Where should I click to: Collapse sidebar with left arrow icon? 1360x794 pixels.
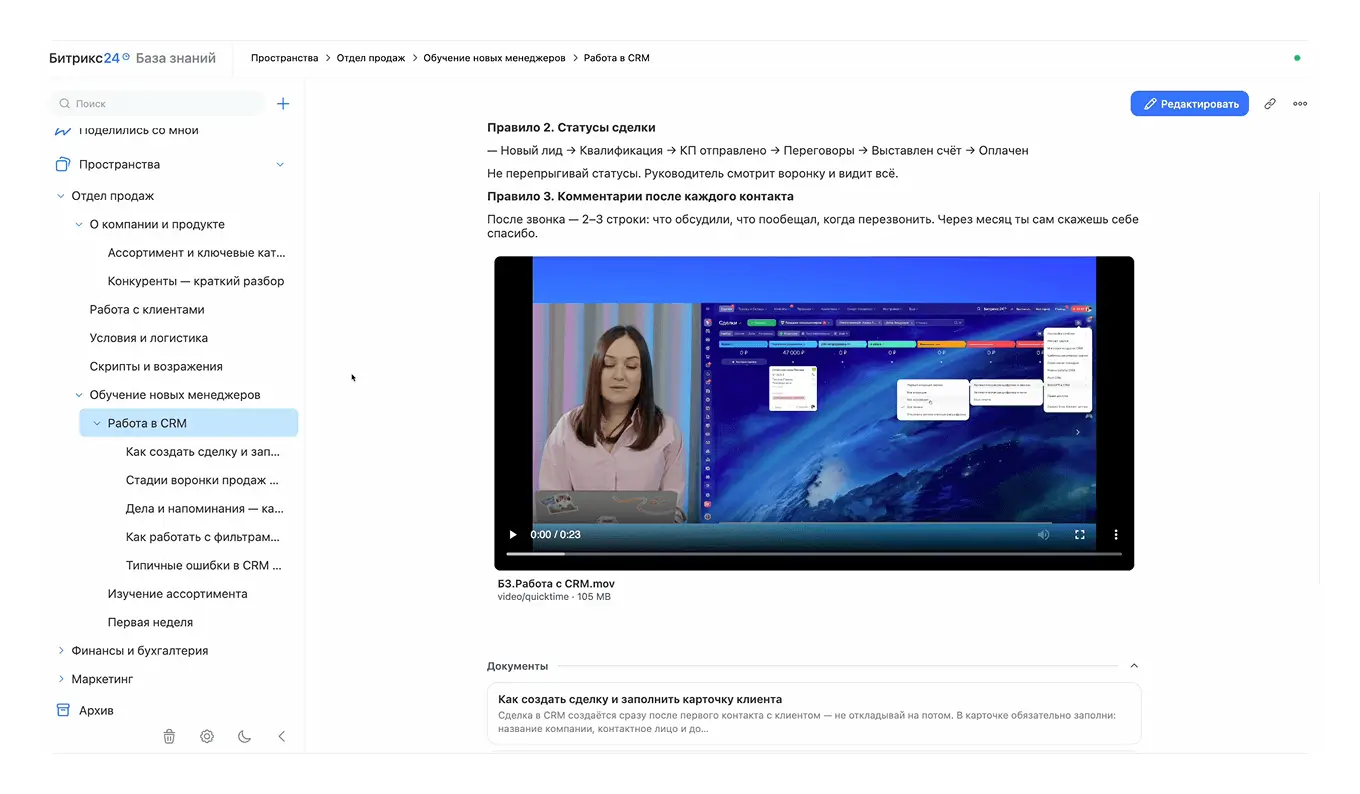click(281, 736)
